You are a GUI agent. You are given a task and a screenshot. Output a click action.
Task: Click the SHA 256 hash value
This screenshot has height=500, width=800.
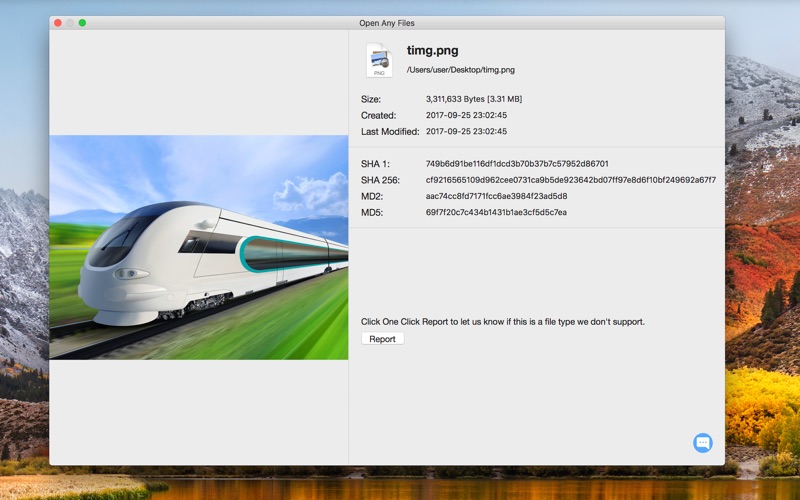click(570, 180)
